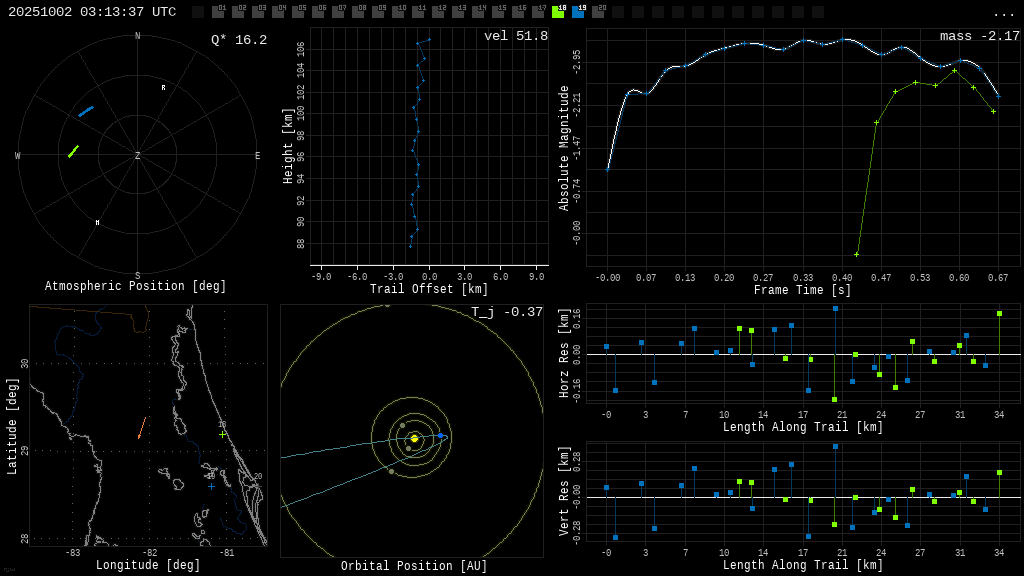Select station box 15 in top strip
The width and height of the screenshot is (1024, 576).
click(x=498, y=12)
